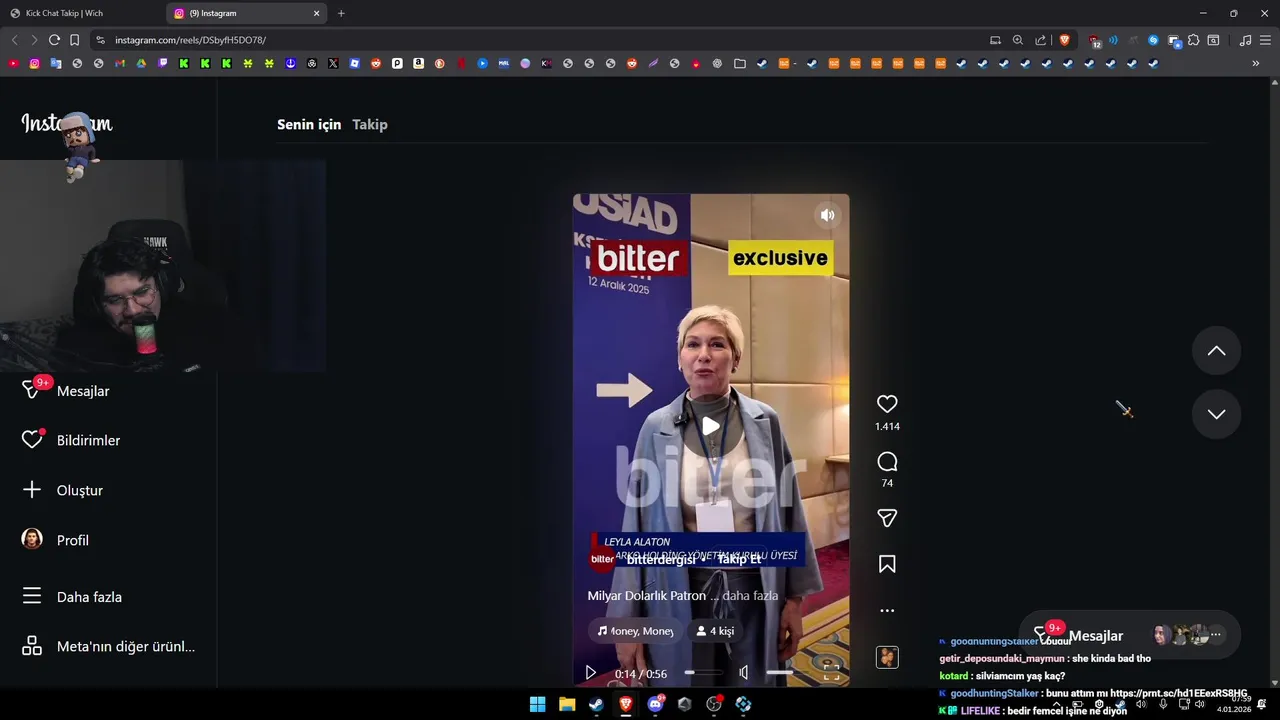Open the browser media control (music note)
This screenshot has height=720, width=1280.
pyautogui.click(x=1245, y=40)
